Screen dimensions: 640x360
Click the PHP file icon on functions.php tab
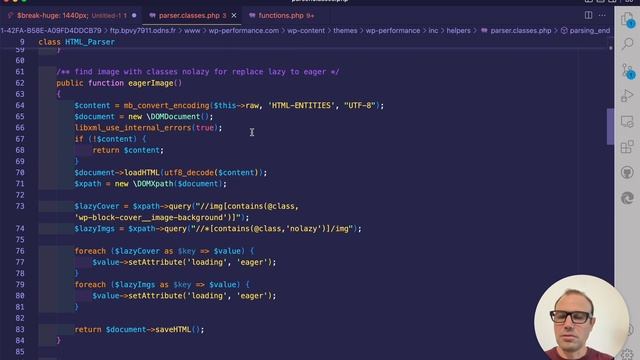point(252,16)
